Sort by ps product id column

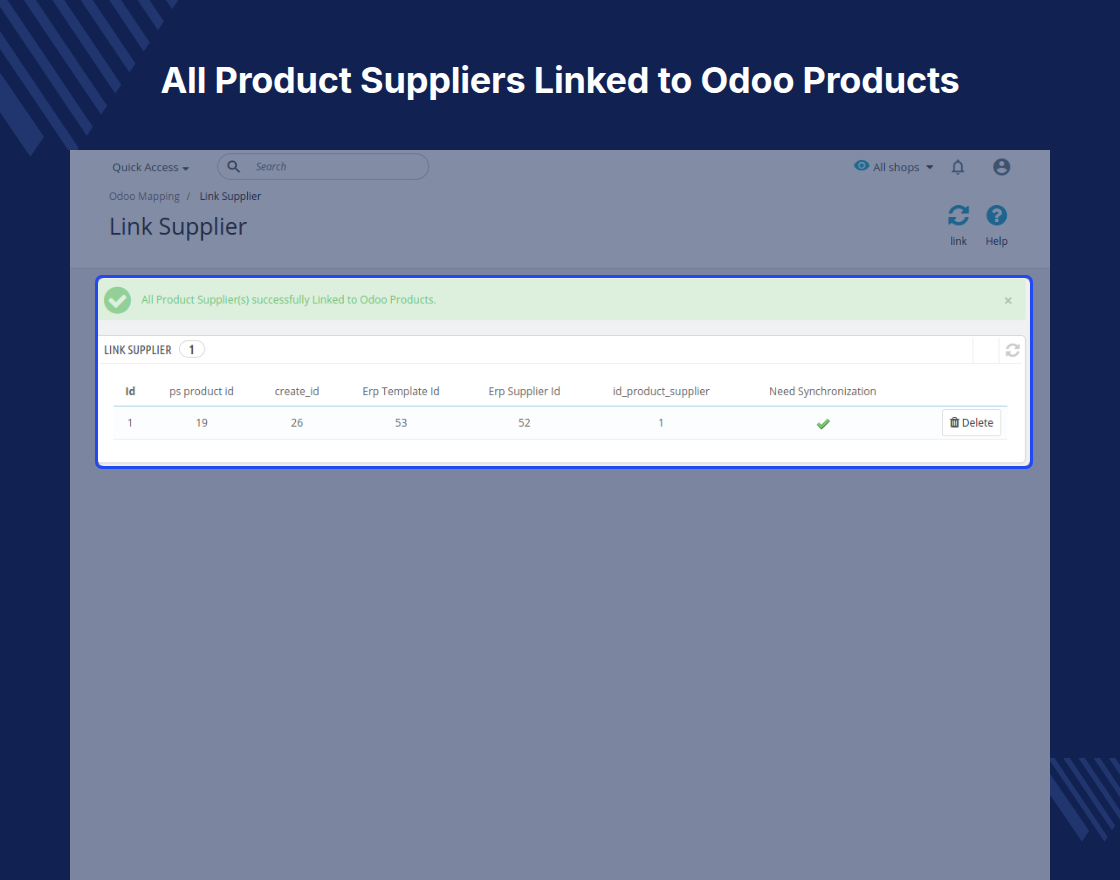(x=201, y=391)
